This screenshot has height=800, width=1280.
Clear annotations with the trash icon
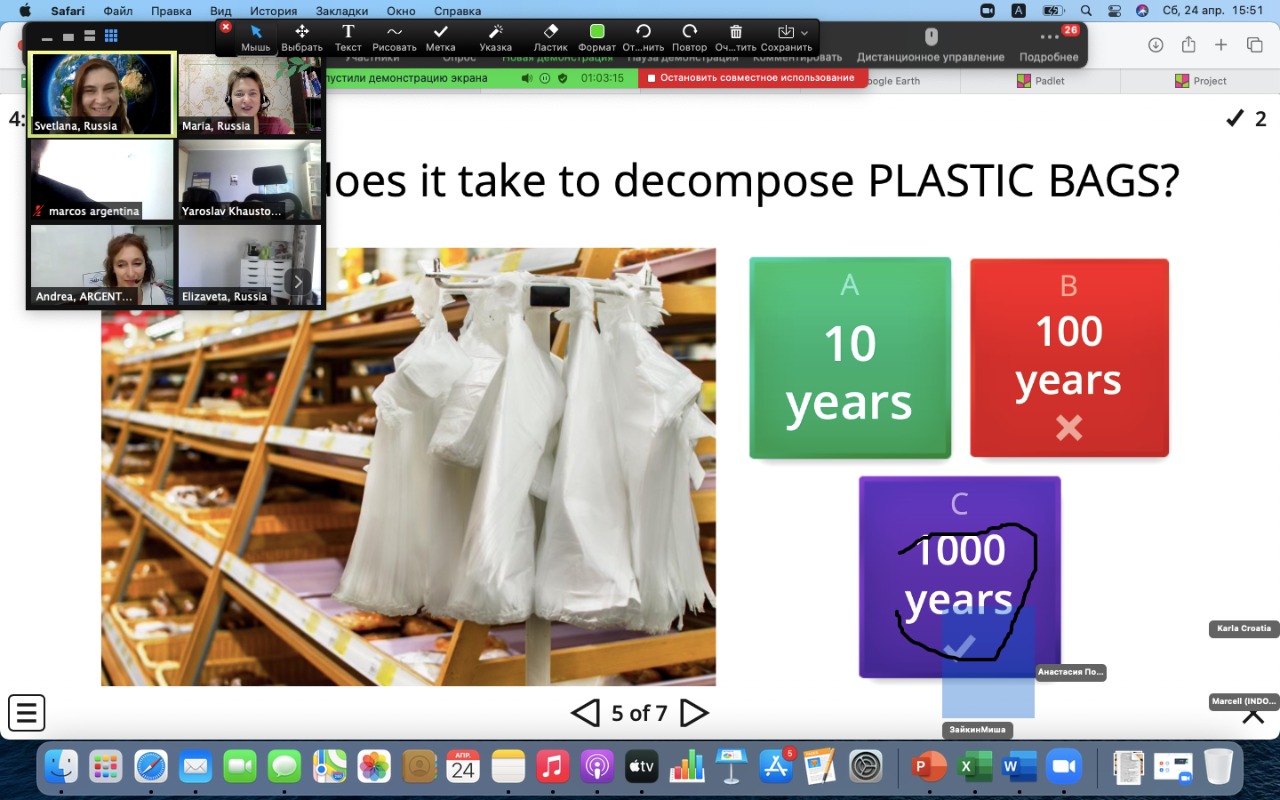coord(736,38)
